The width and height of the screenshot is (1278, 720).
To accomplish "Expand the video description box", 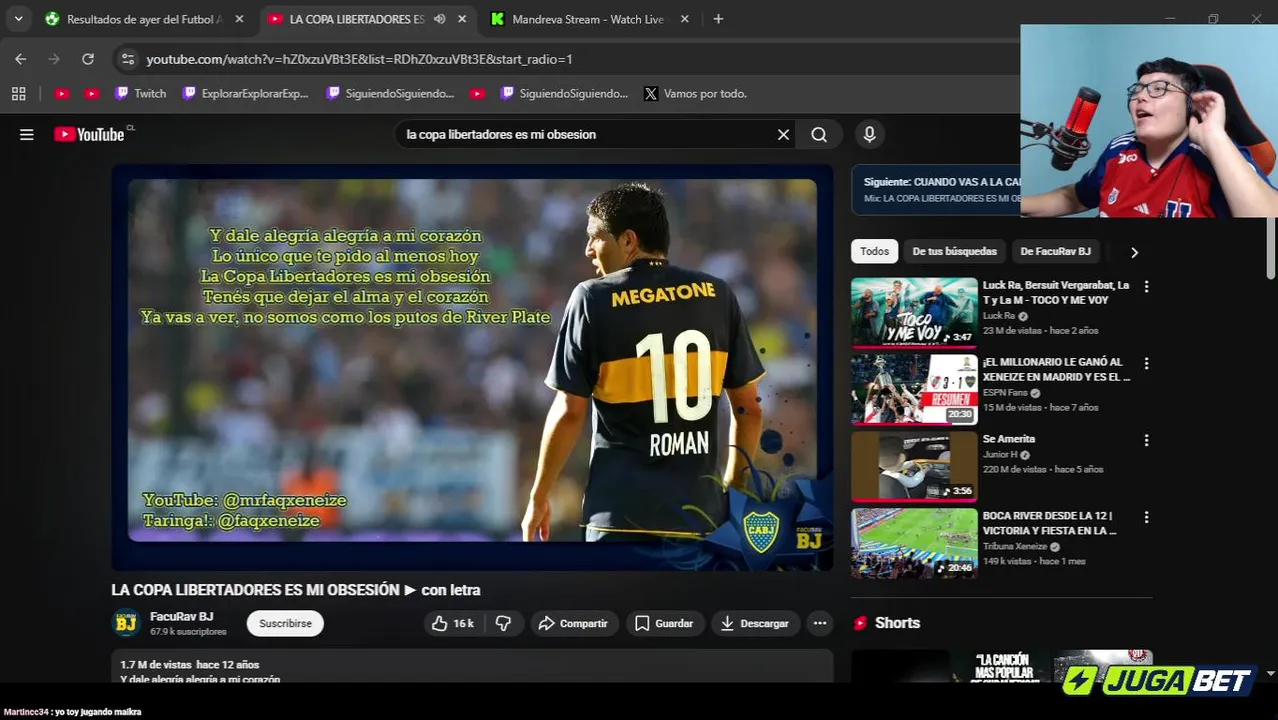I will [472, 666].
